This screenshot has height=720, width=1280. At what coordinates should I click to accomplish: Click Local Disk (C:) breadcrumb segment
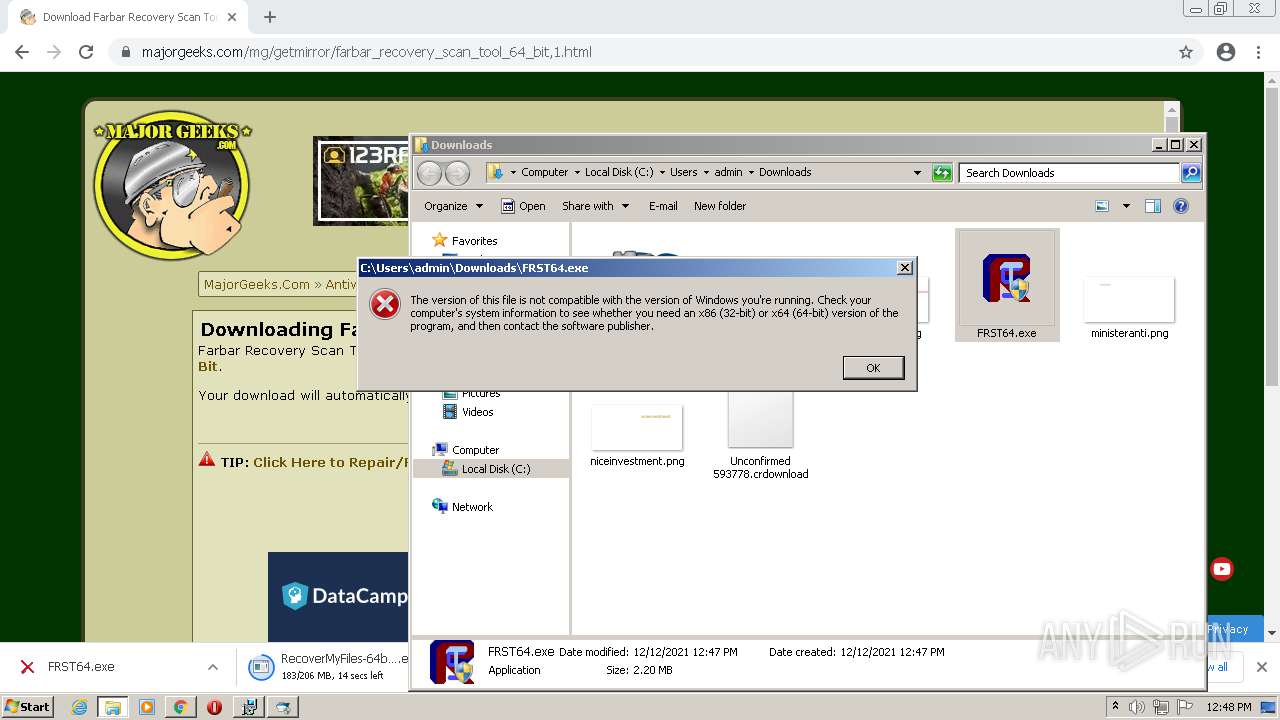(x=619, y=172)
